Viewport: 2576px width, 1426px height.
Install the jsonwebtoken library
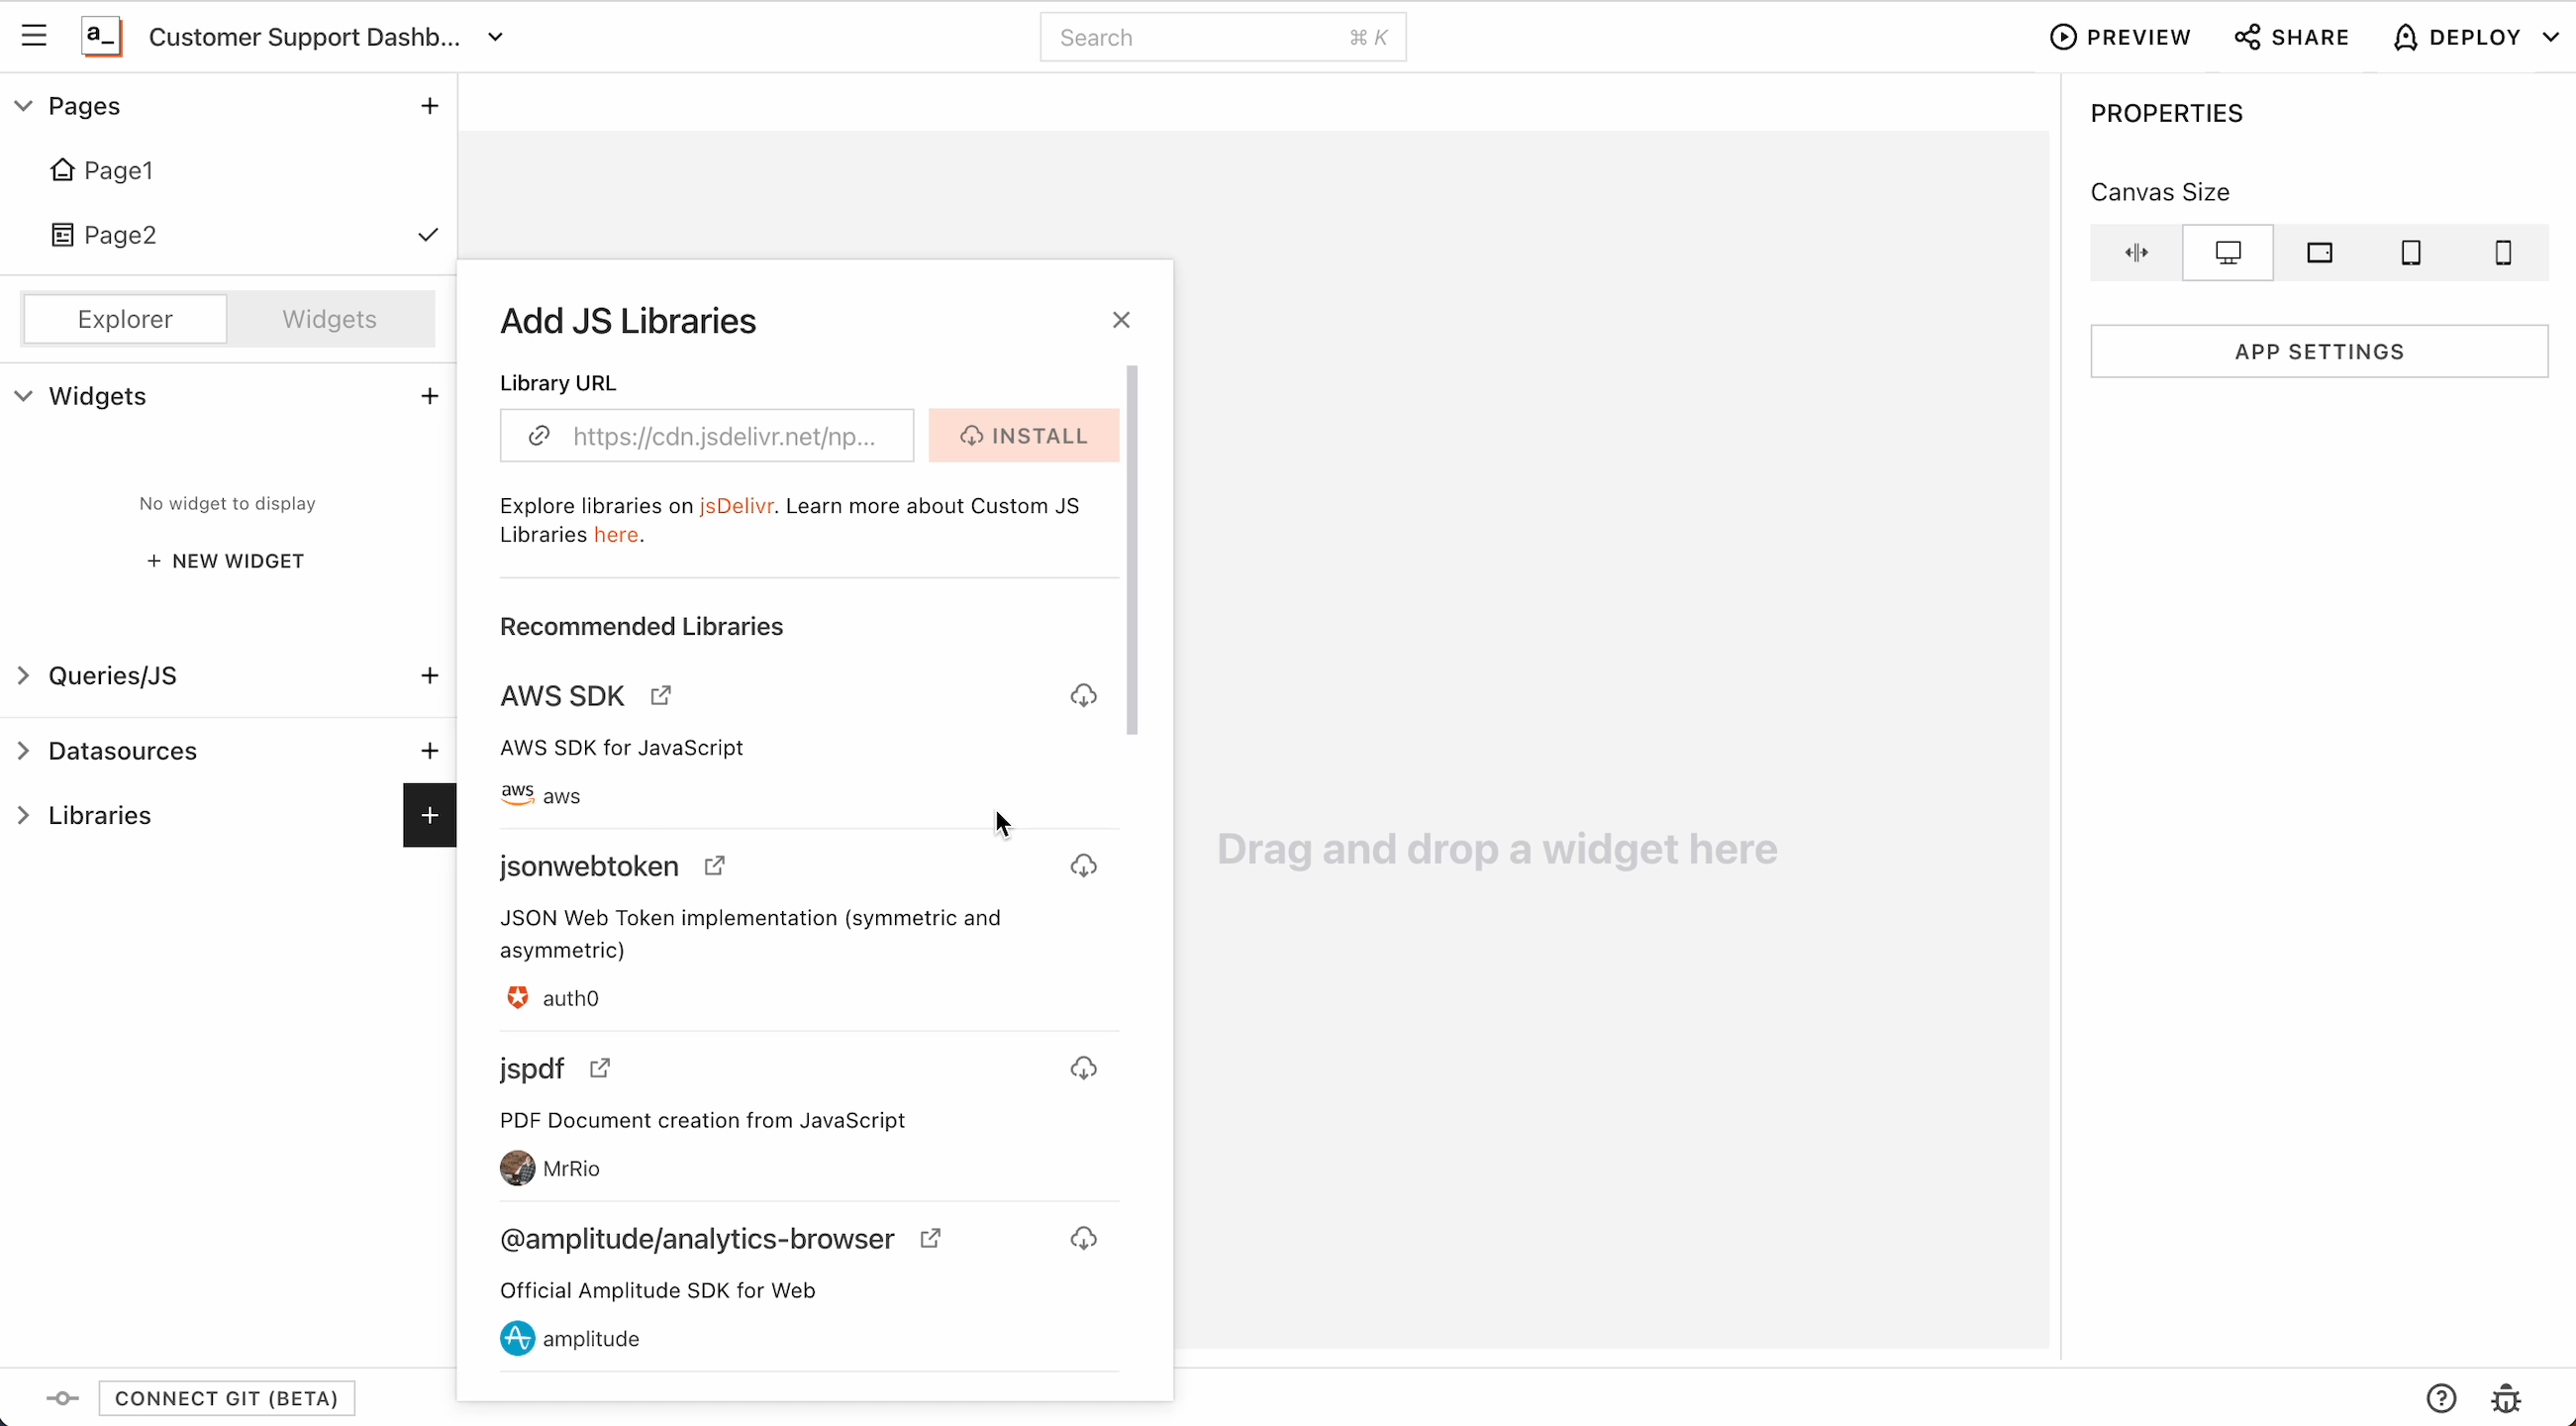1083,866
